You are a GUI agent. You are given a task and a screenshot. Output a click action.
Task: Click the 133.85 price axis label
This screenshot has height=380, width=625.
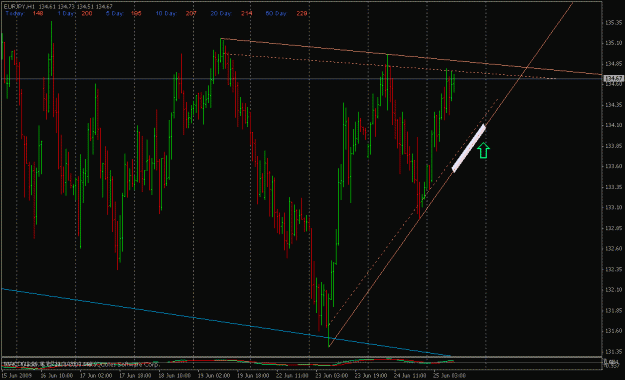614,146
